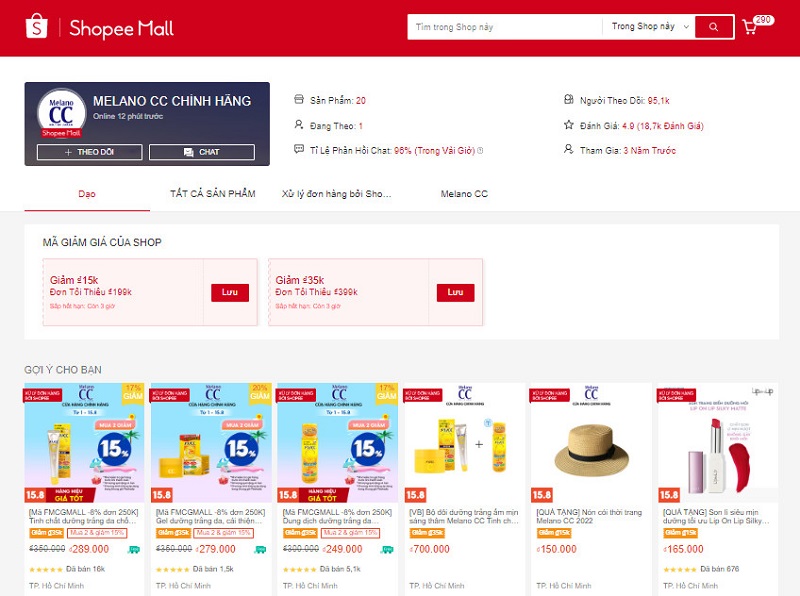Screen dimensions: 800x596
Task: Open the shopping cart icon
Action: 750,27
